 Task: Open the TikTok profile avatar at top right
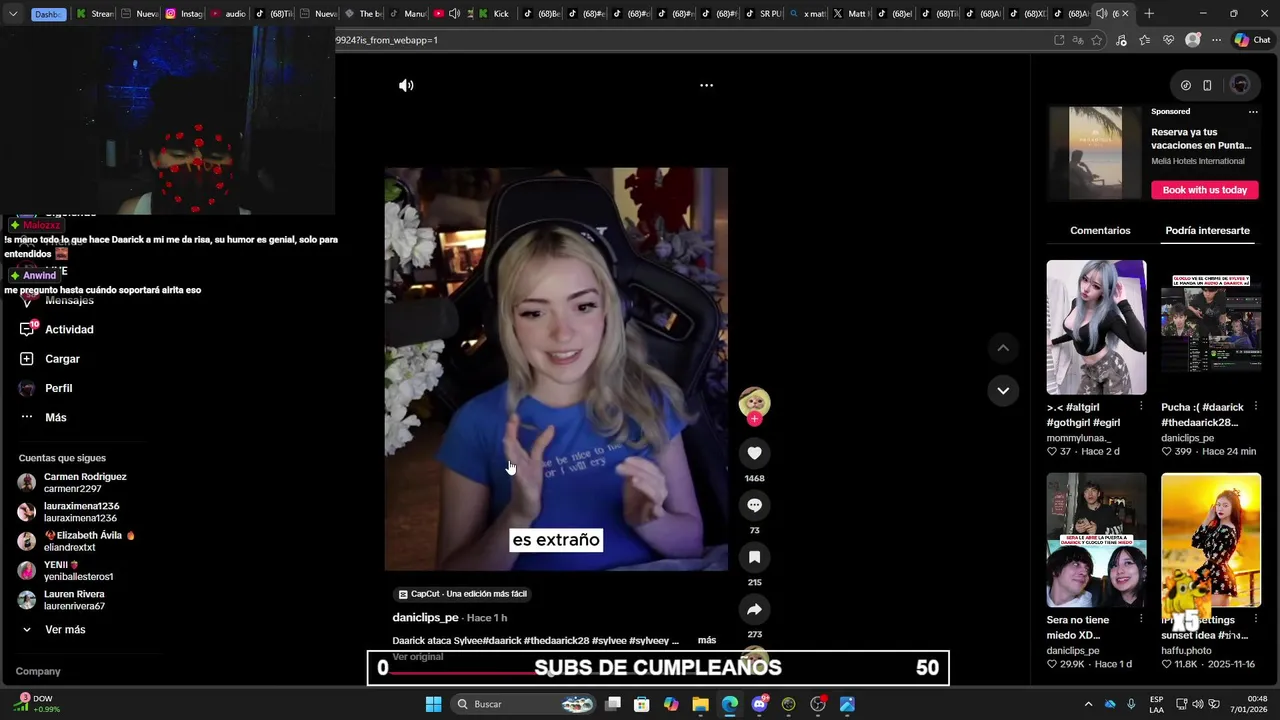[1240, 85]
